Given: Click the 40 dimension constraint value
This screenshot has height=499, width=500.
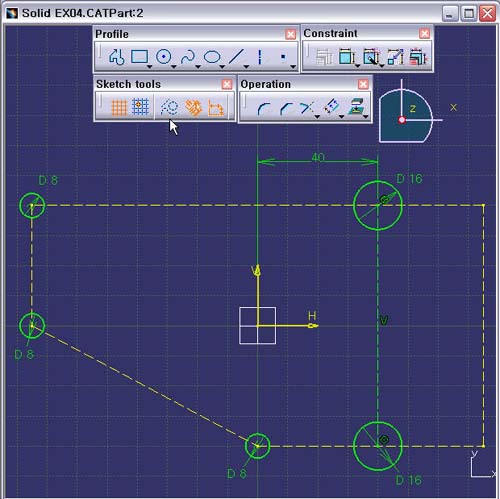Looking at the screenshot, I should 318,157.
